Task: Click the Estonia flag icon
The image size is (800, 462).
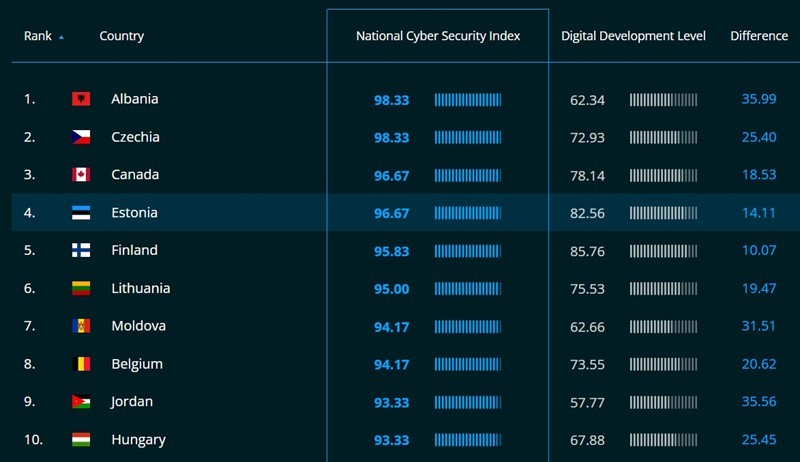Action: pos(81,213)
